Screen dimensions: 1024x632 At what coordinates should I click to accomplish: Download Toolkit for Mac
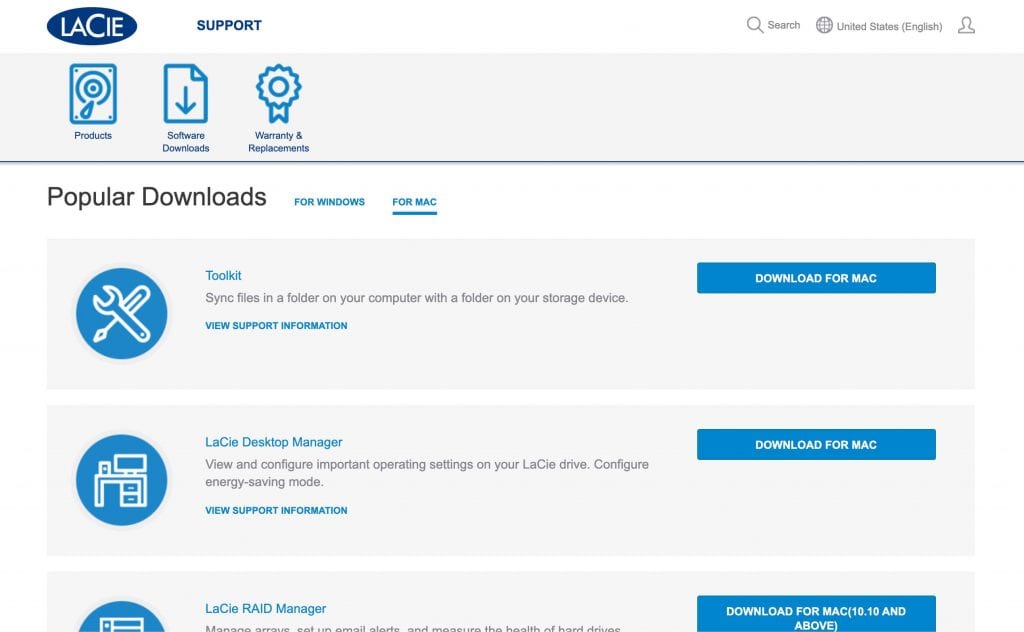[x=816, y=278]
